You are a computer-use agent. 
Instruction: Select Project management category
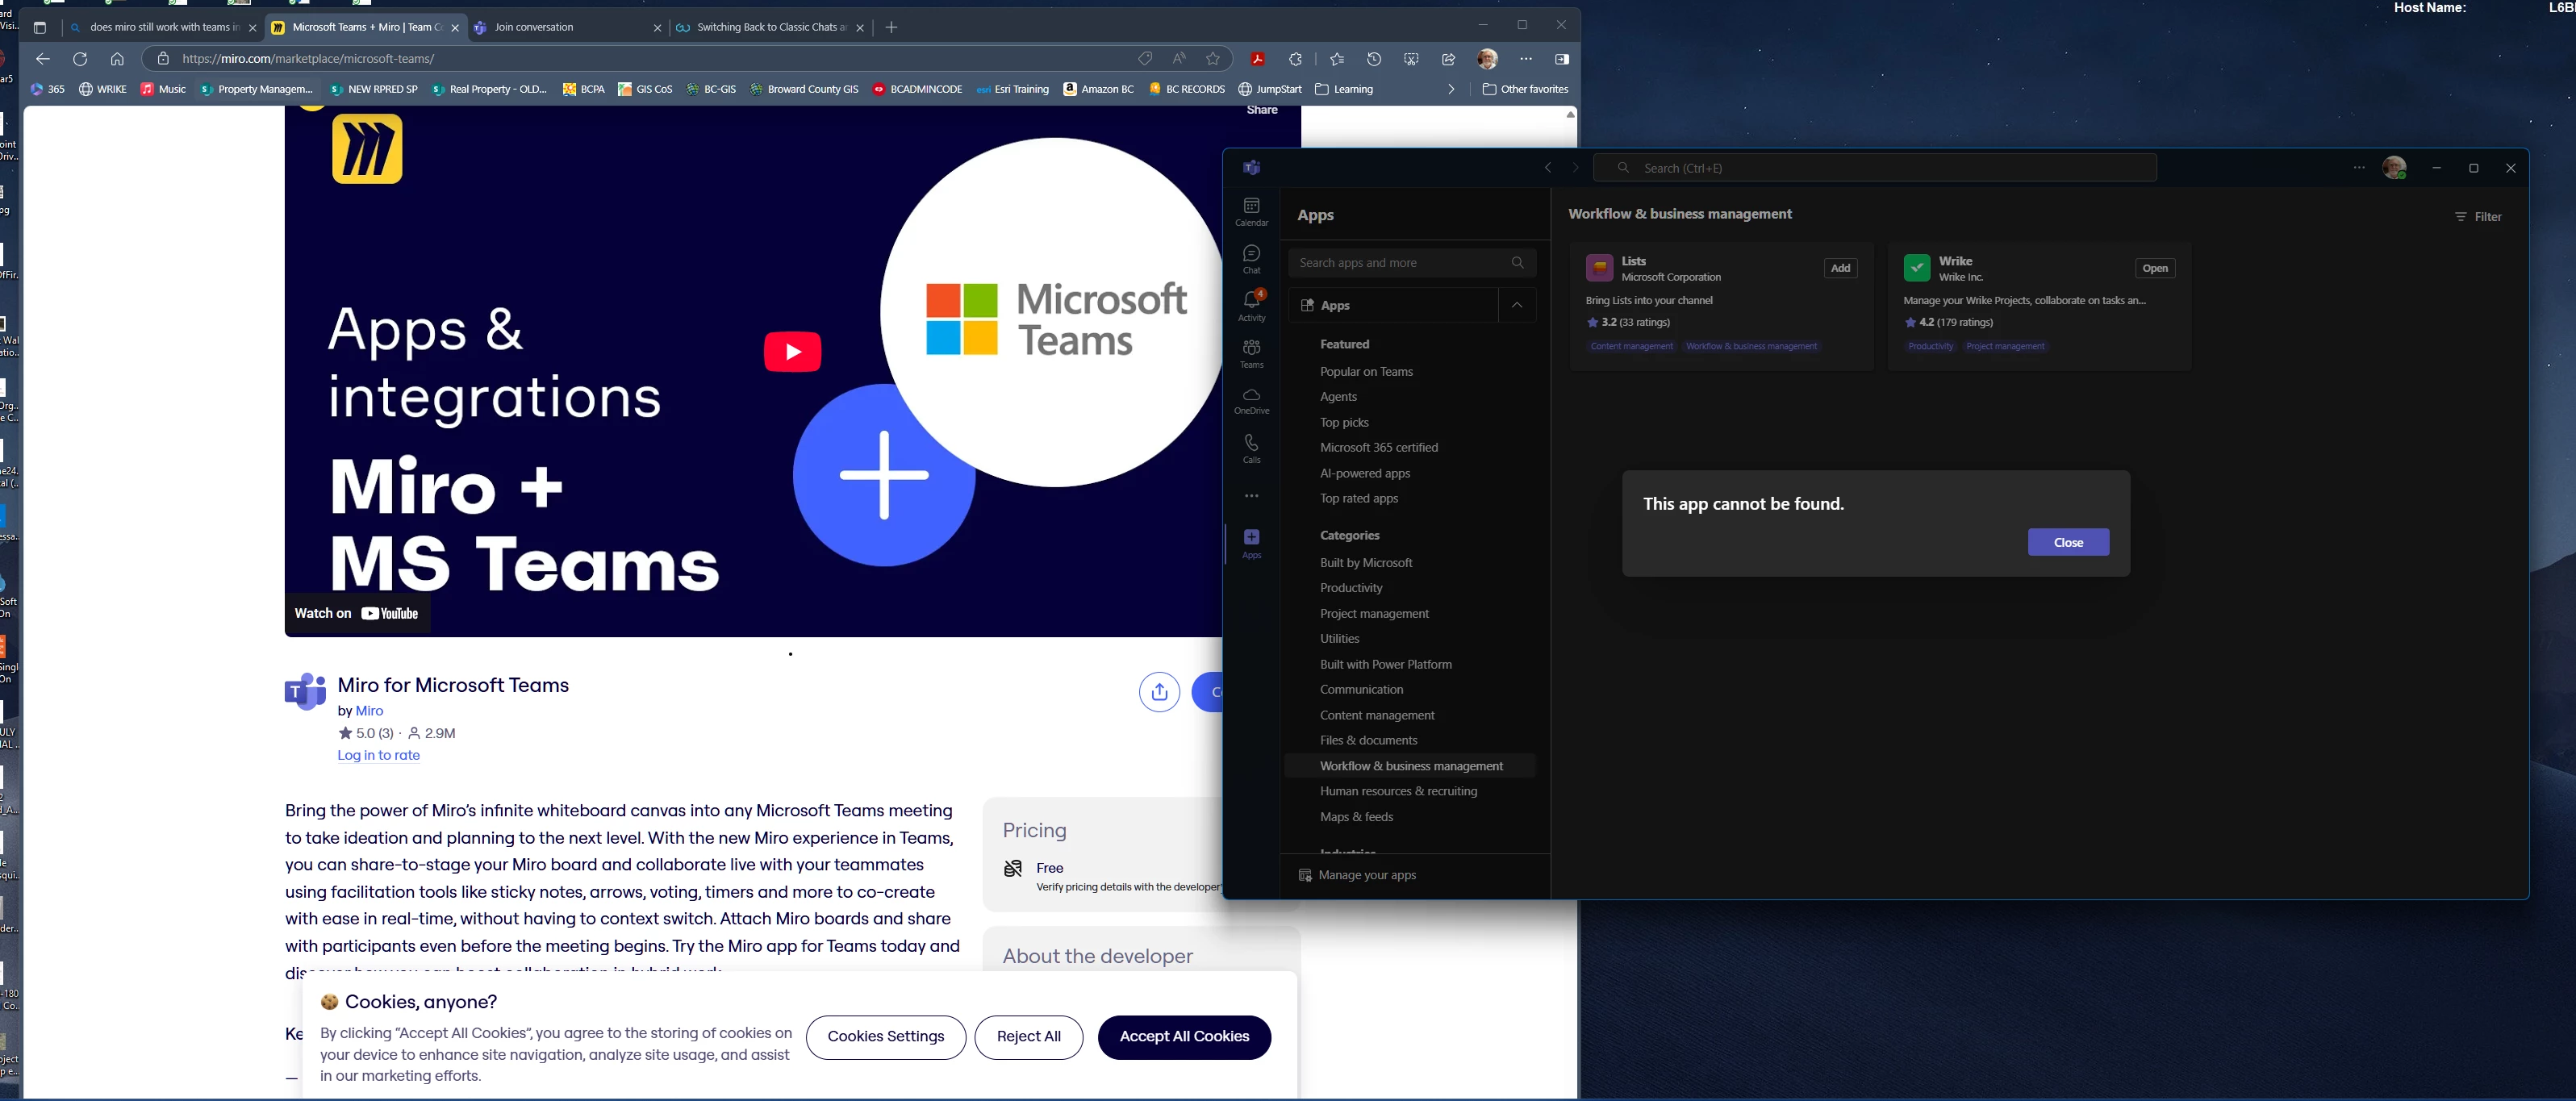tap(1374, 614)
